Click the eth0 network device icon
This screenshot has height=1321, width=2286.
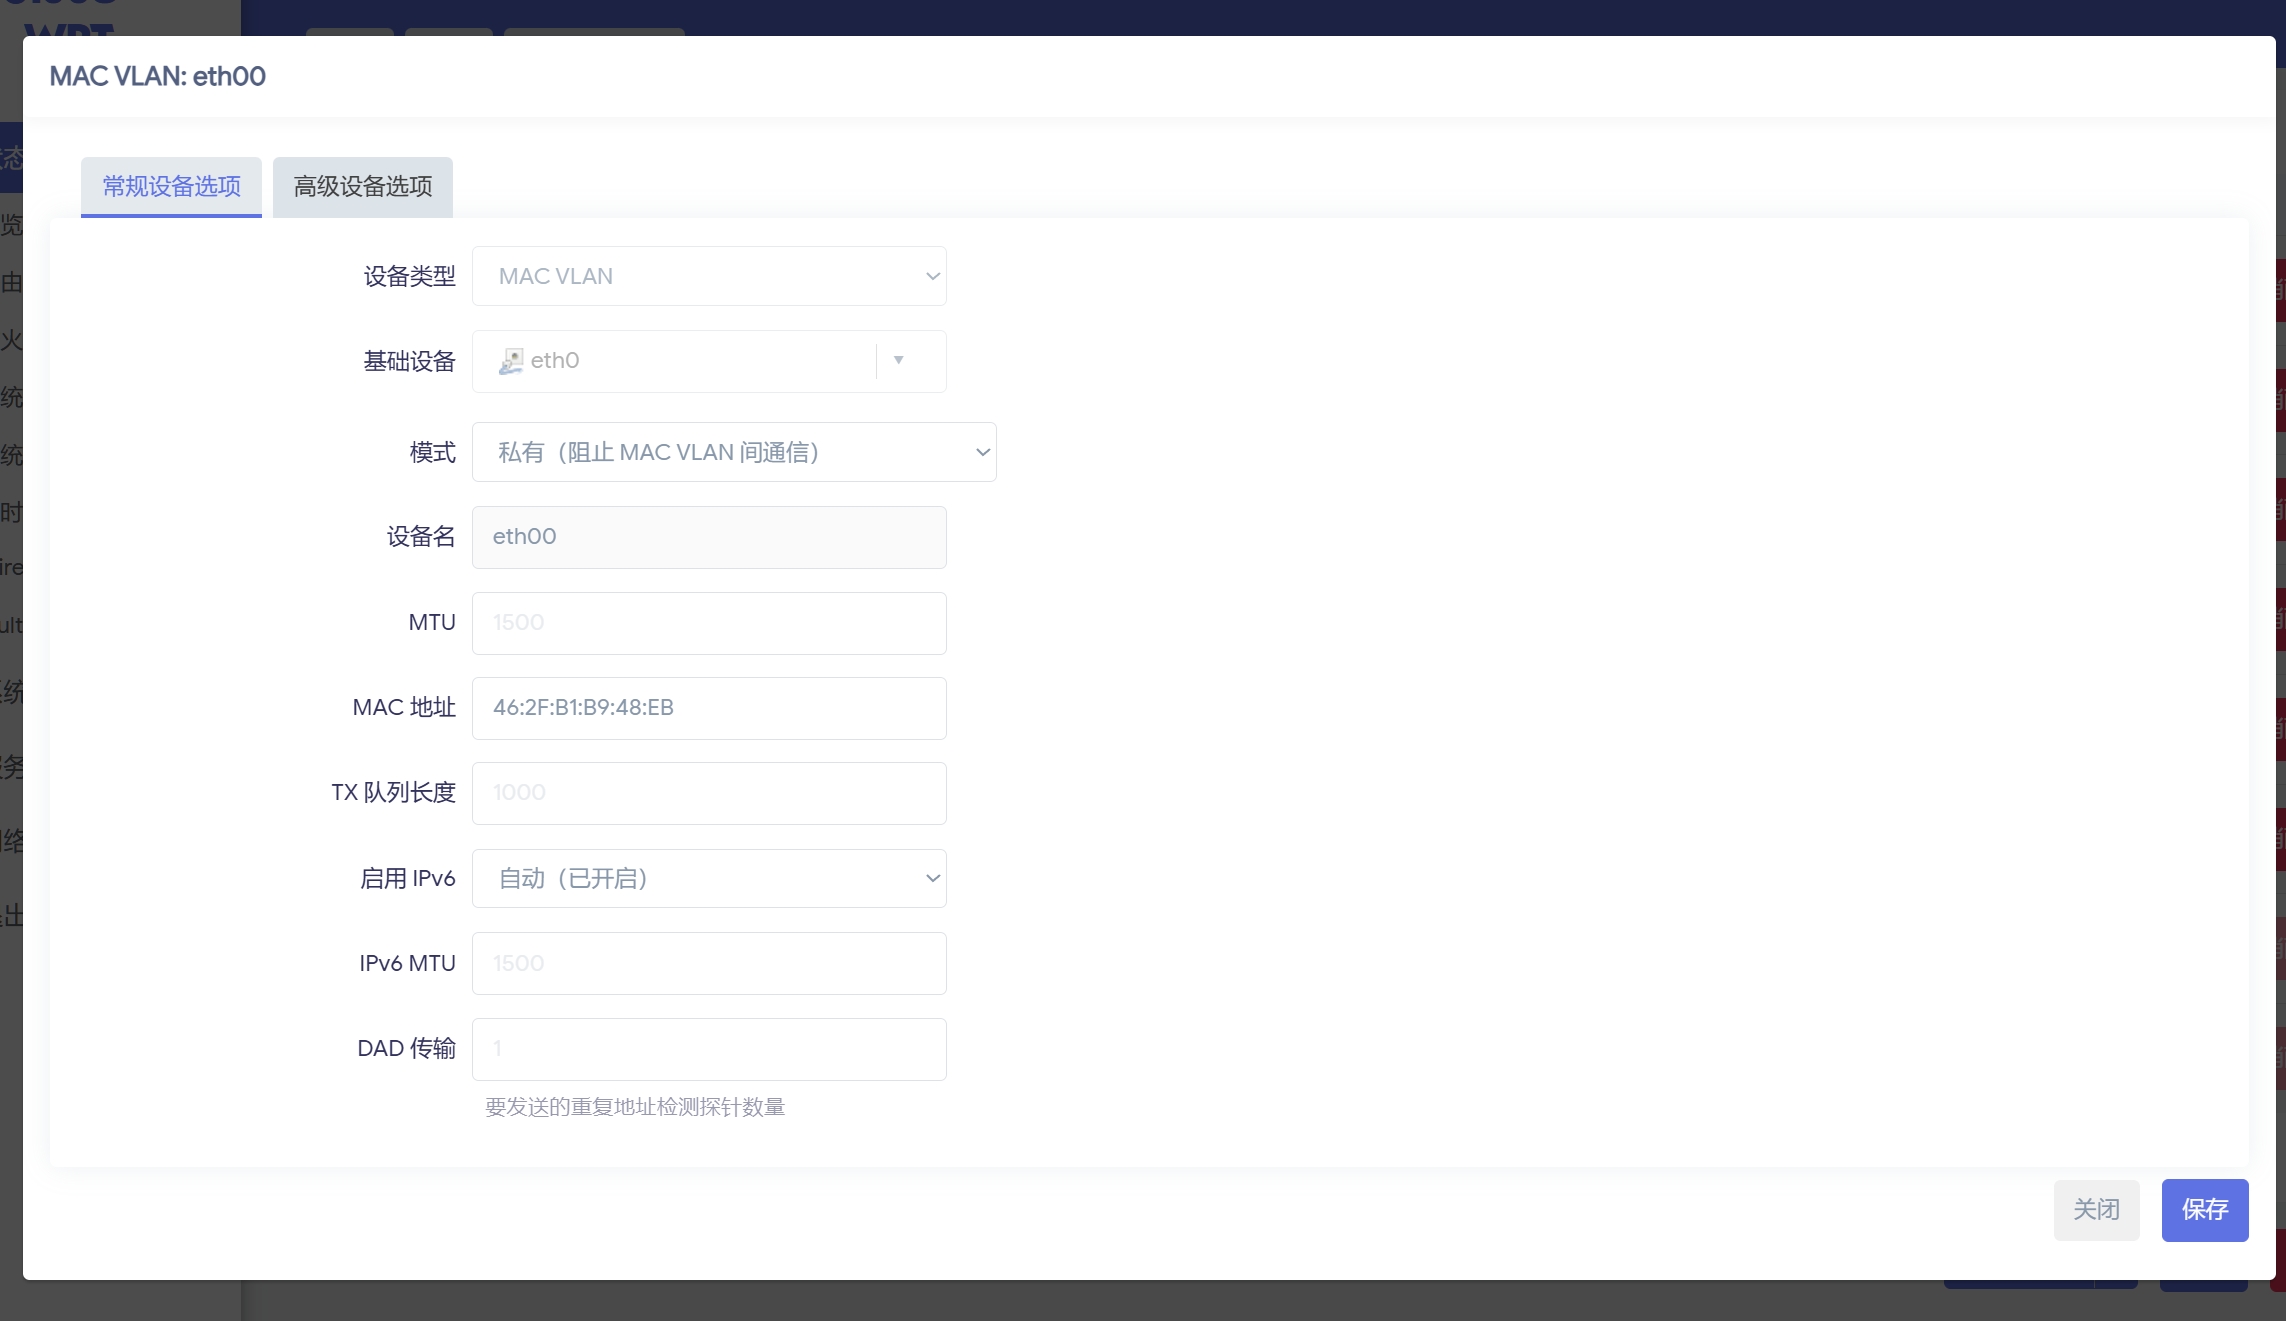[510, 361]
